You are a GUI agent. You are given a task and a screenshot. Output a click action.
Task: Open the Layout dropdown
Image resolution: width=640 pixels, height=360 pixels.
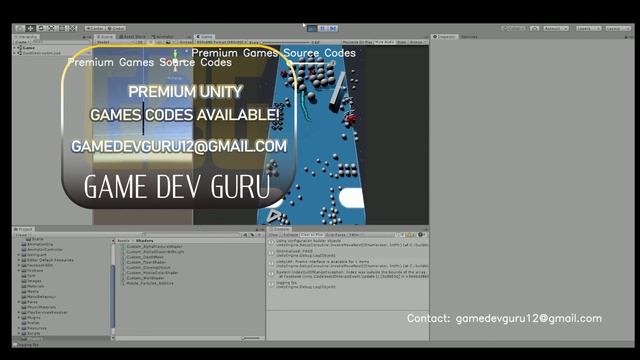pyautogui.click(x=618, y=28)
